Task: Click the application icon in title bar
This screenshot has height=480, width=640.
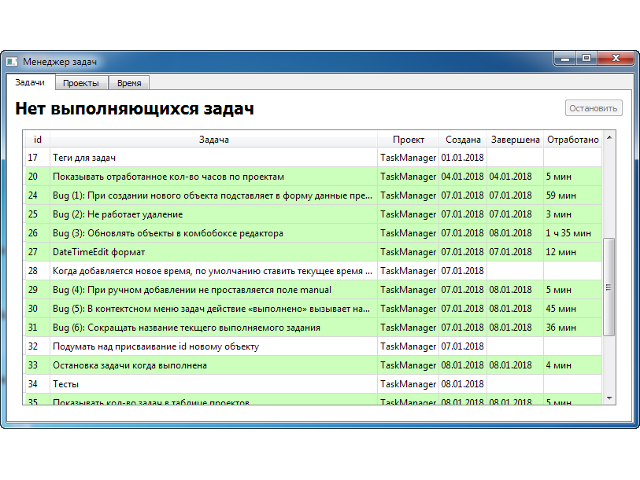Action: pos(11,62)
